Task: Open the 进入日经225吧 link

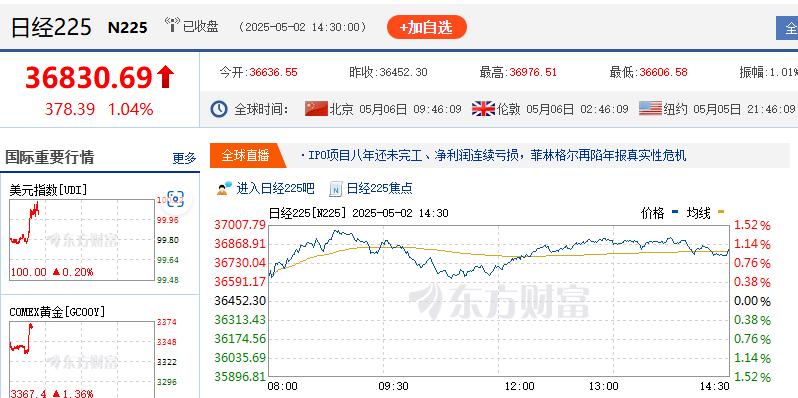Action: (x=275, y=188)
